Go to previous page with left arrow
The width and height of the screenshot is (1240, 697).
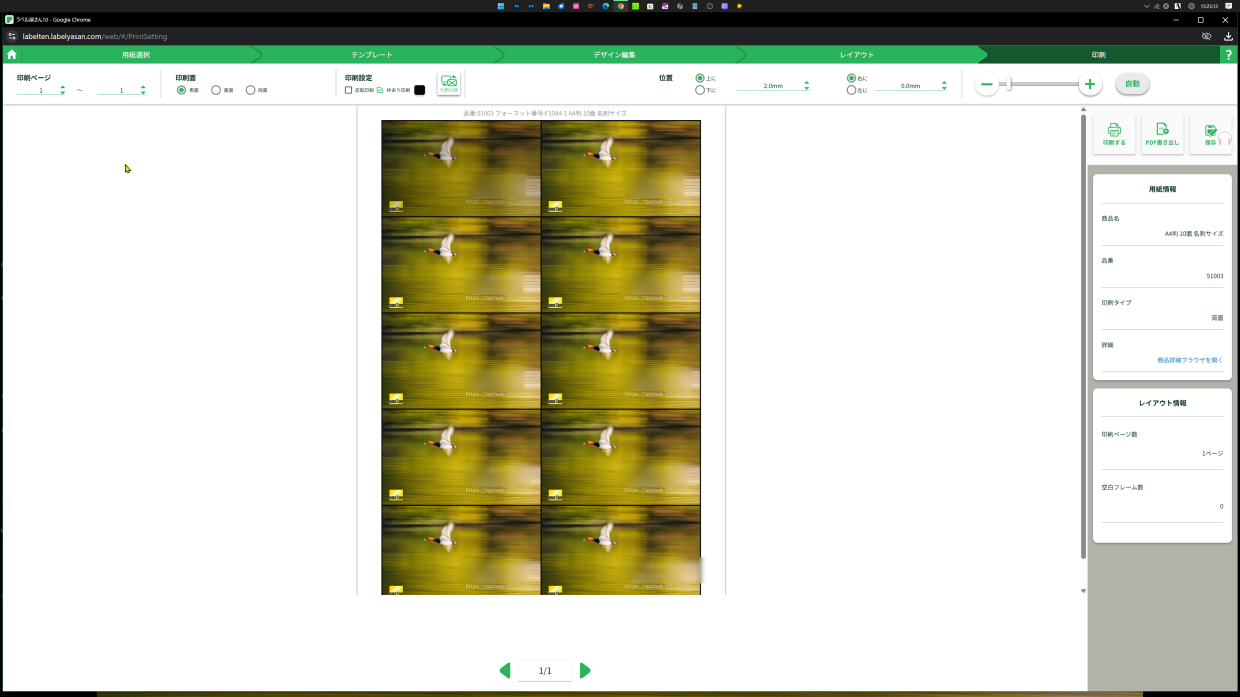click(505, 670)
